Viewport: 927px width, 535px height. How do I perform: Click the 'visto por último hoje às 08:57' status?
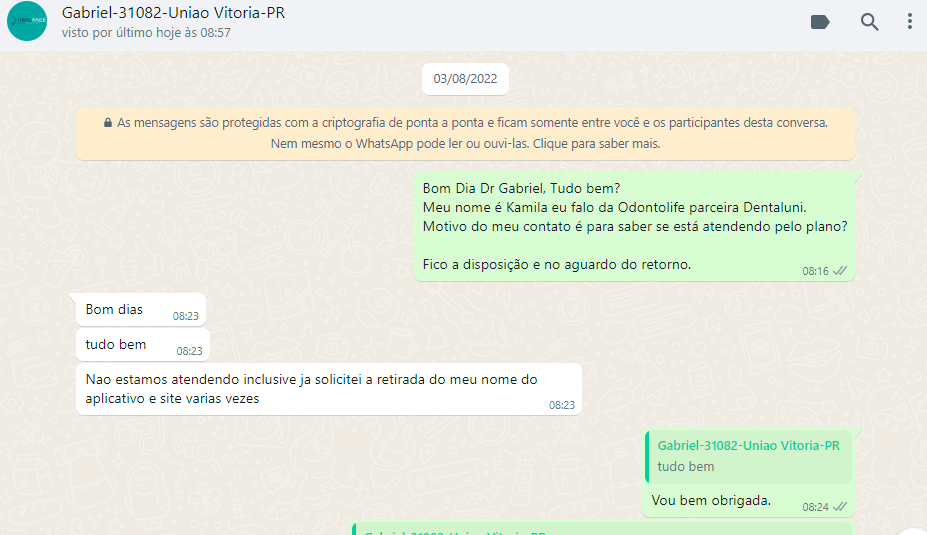click(x=146, y=33)
